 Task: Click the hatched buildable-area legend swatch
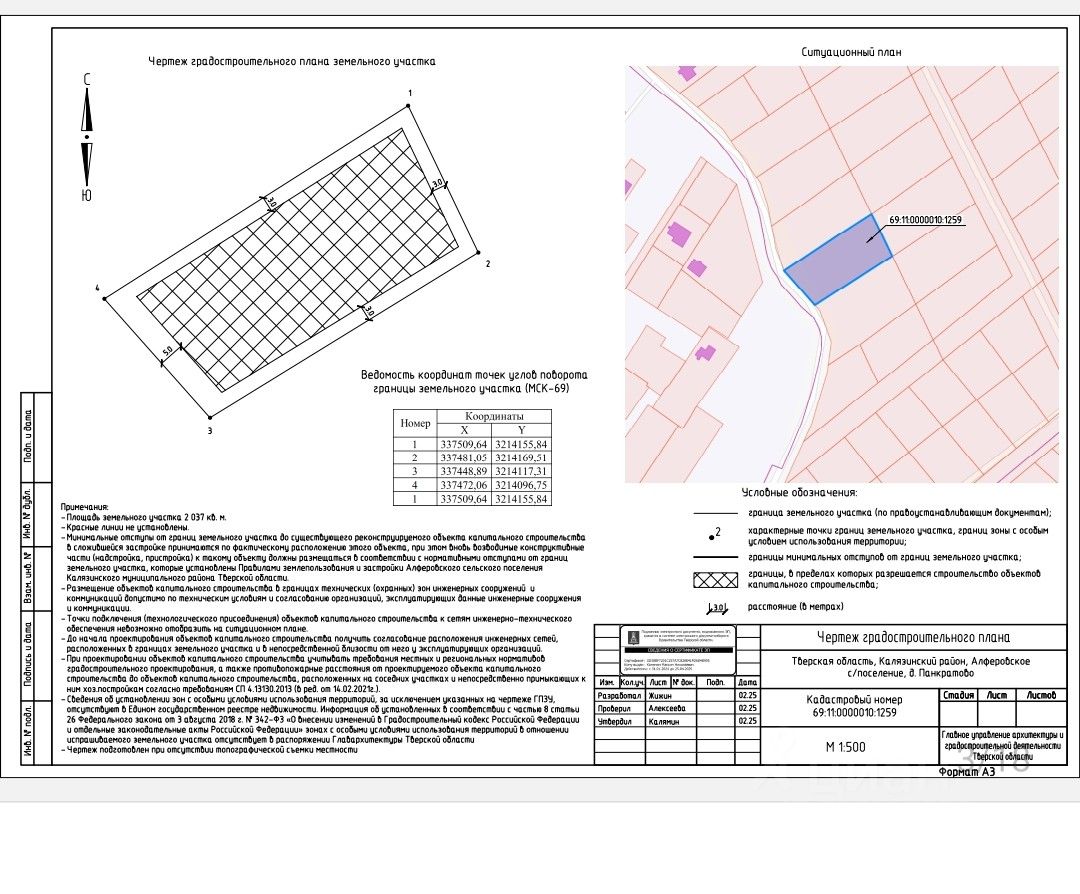click(x=715, y=580)
